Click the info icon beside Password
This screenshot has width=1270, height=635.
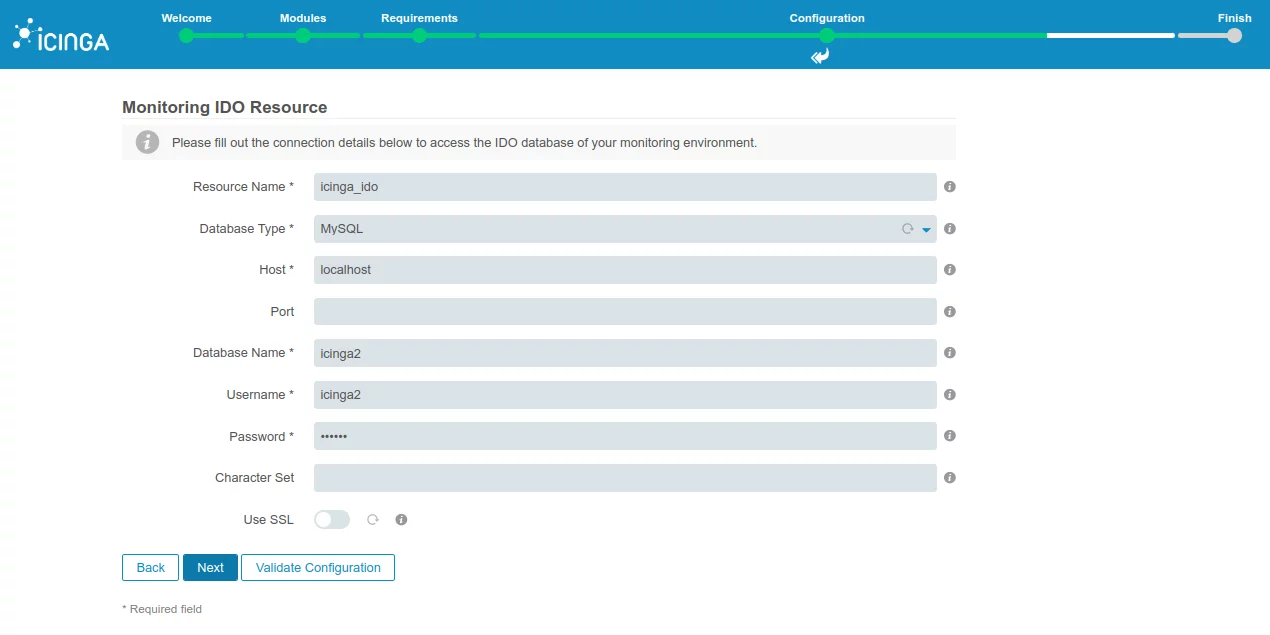(950, 436)
